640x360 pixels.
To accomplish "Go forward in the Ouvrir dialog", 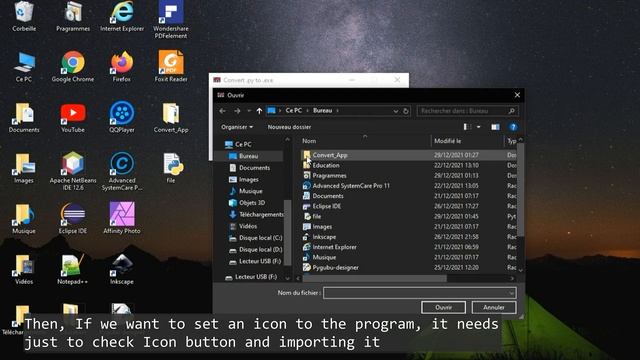I will [x=237, y=111].
